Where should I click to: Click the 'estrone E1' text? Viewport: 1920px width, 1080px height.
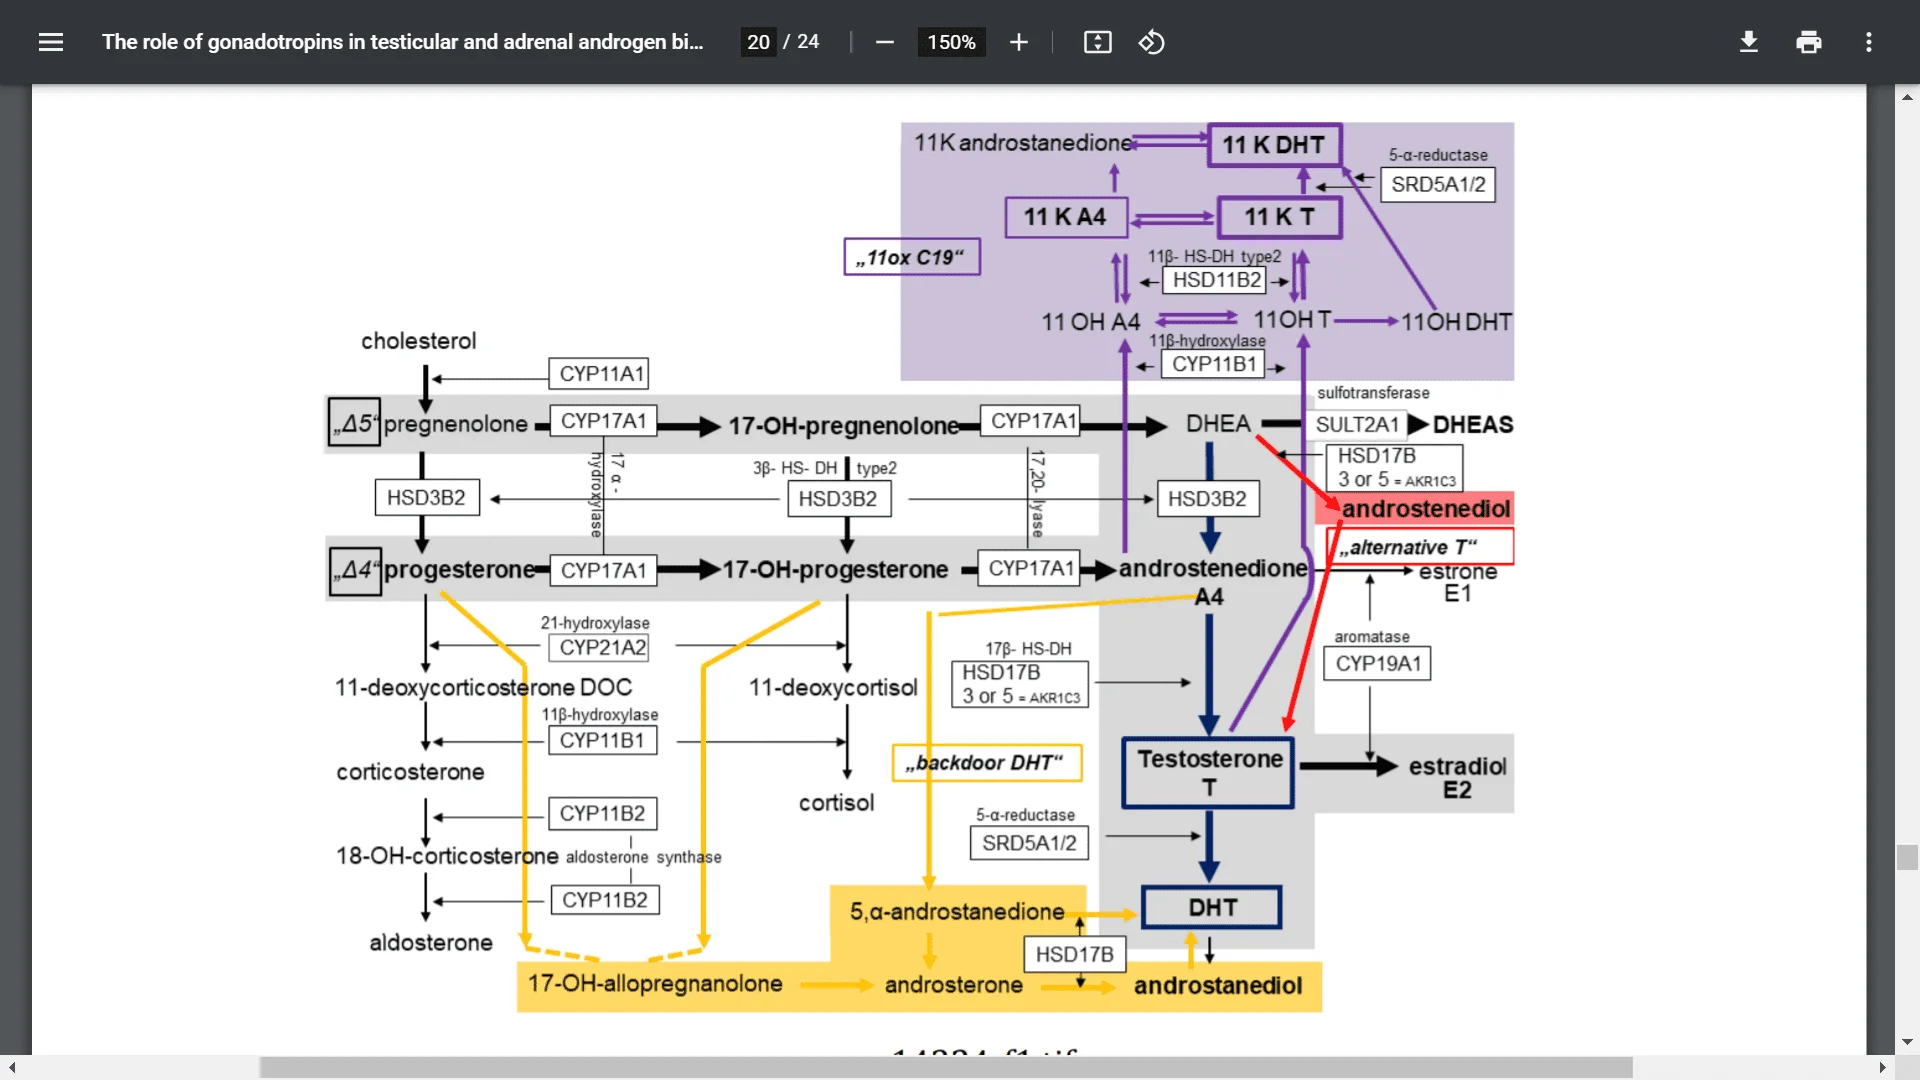[x=1457, y=582]
